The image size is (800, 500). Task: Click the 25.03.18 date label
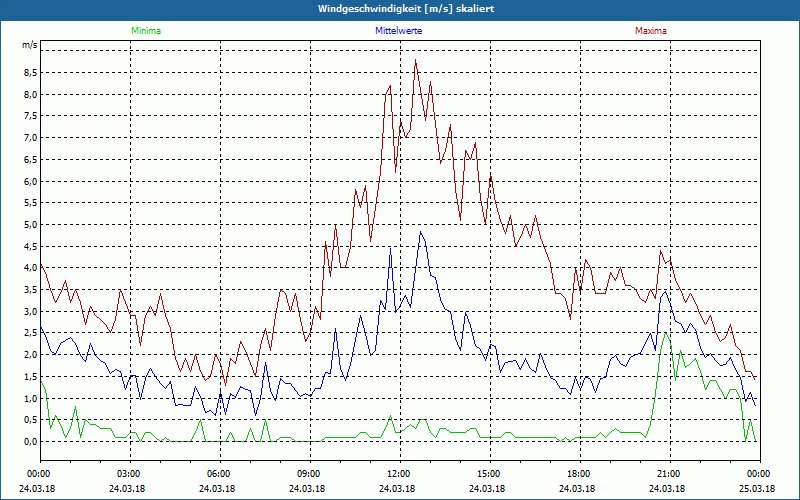tap(757, 488)
